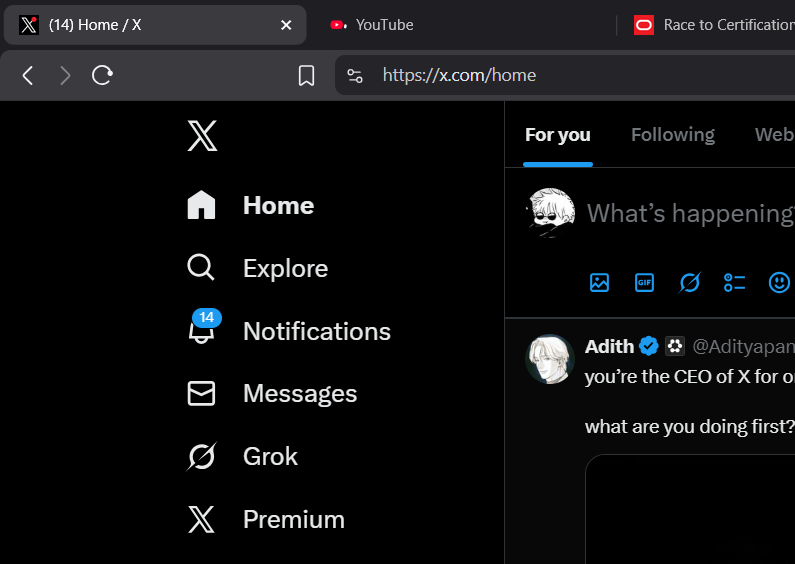
Task: Switch to the Following tab
Action: tap(673, 135)
